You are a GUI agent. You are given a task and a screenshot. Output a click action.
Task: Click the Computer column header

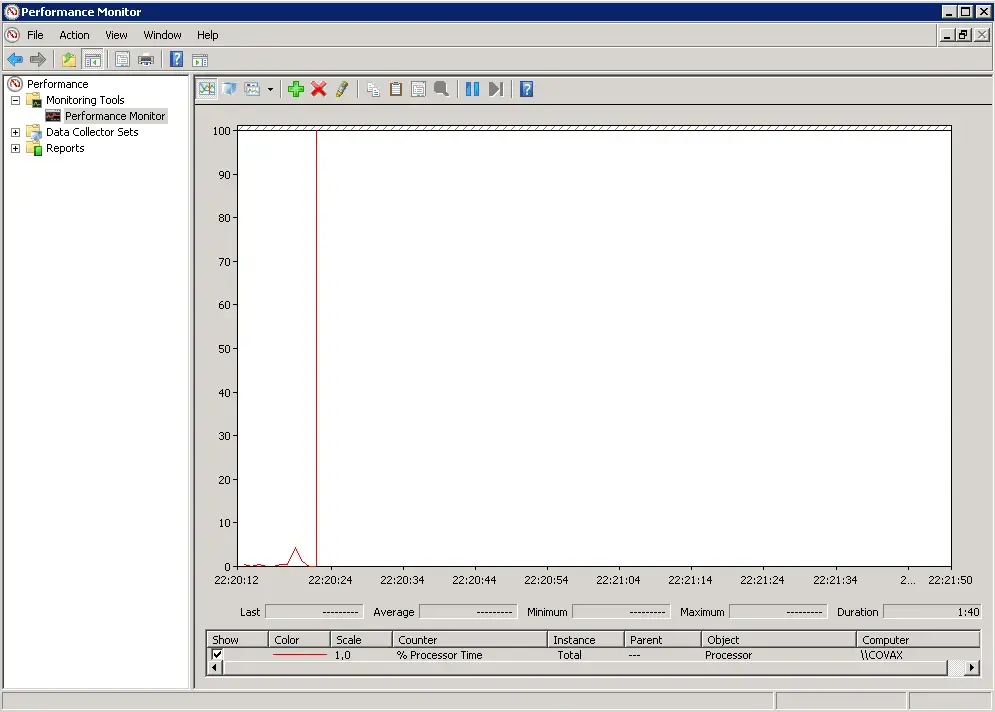(x=918, y=639)
